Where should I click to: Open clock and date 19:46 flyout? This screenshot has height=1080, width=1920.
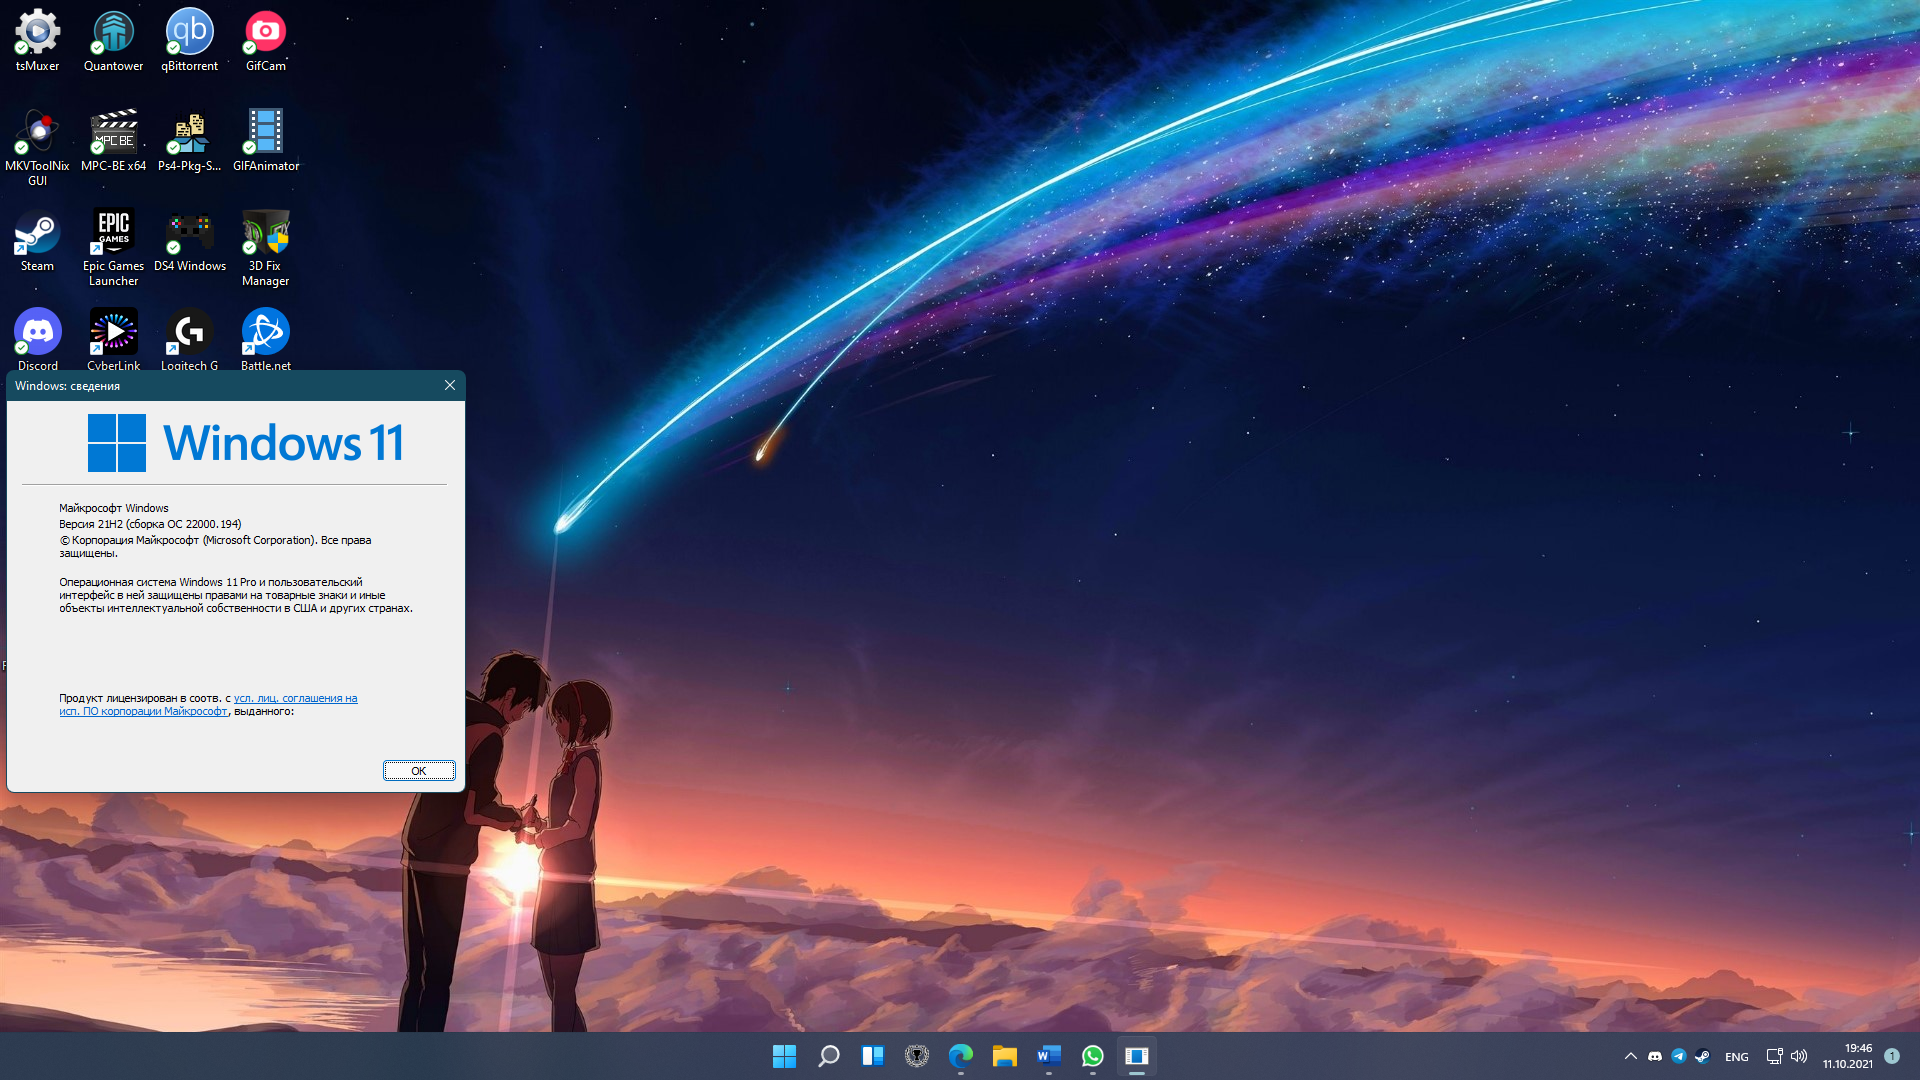pyautogui.click(x=1847, y=1056)
